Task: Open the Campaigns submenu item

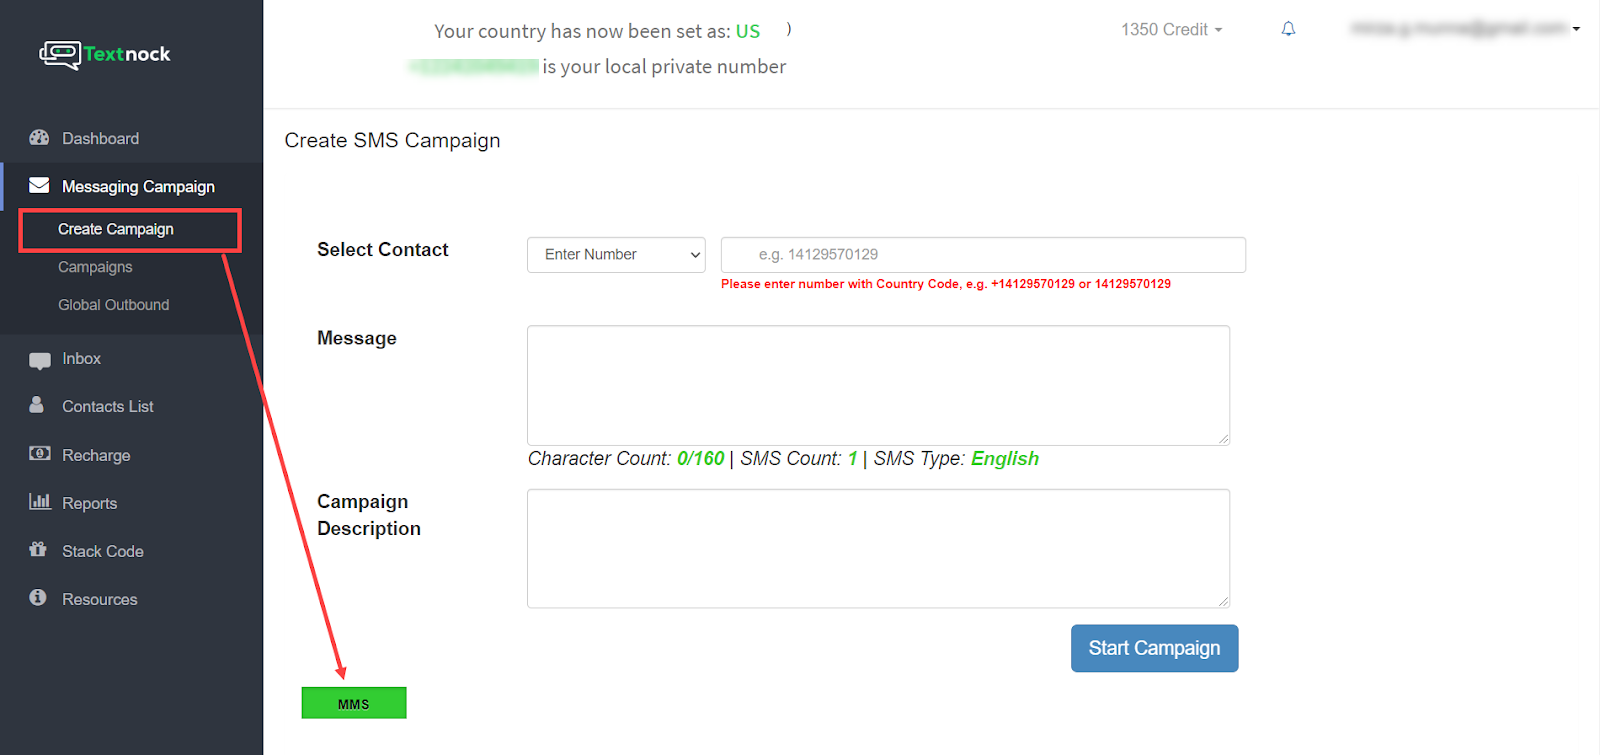Action: (95, 267)
